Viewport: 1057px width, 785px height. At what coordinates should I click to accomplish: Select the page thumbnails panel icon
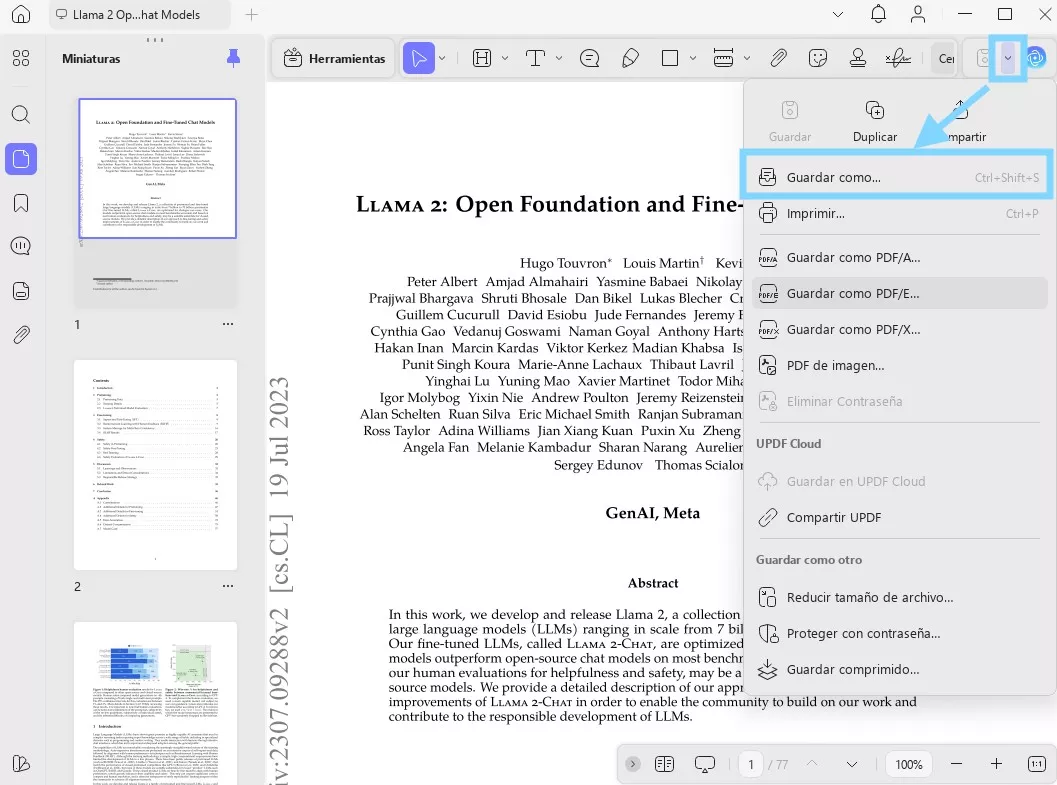(21, 159)
